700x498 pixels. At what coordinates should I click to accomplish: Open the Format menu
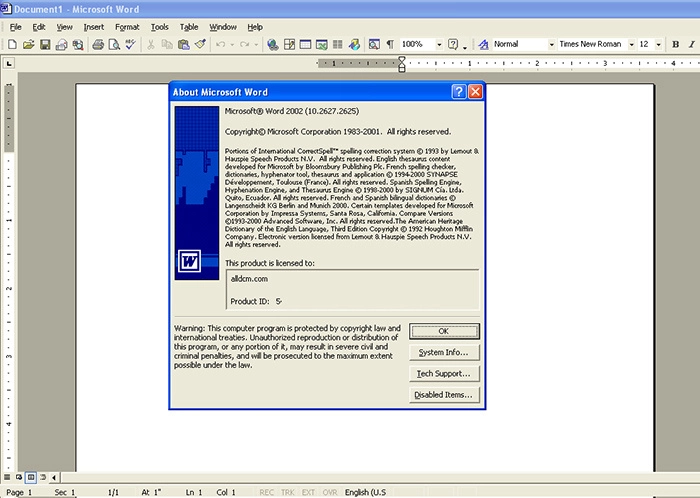(x=127, y=27)
